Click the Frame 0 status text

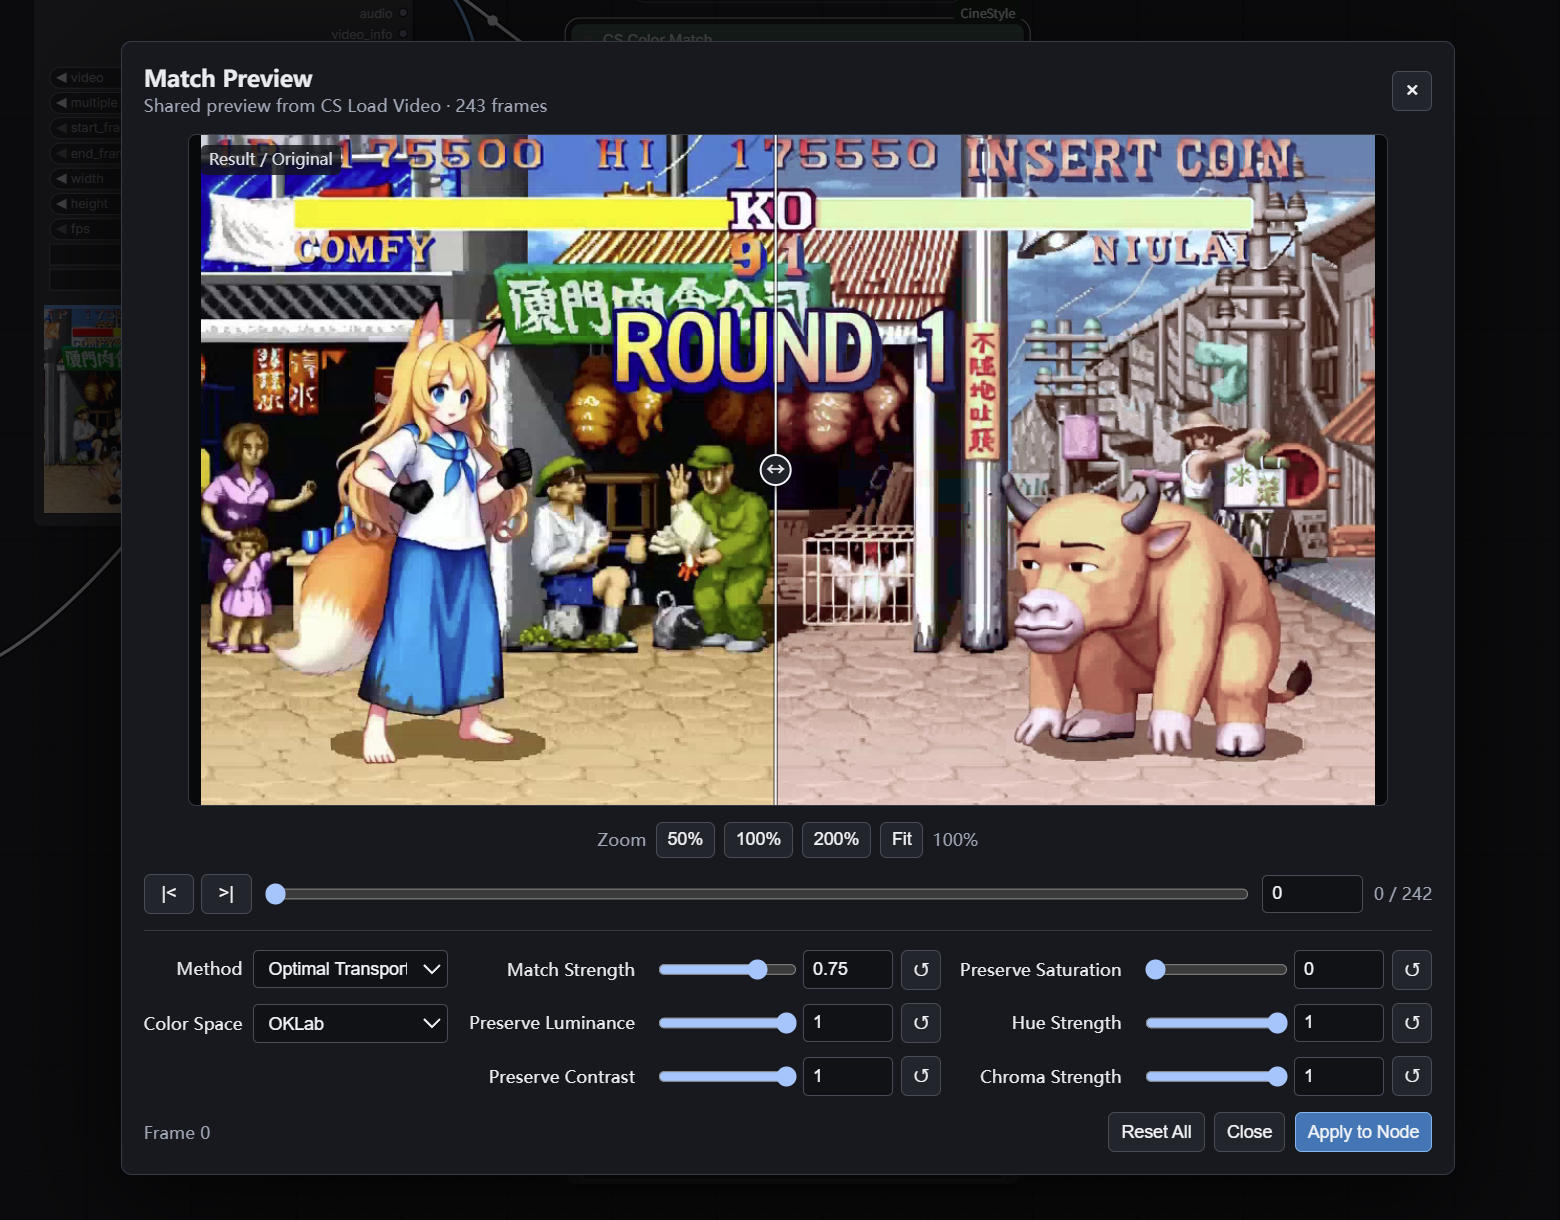tap(177, 1133)
